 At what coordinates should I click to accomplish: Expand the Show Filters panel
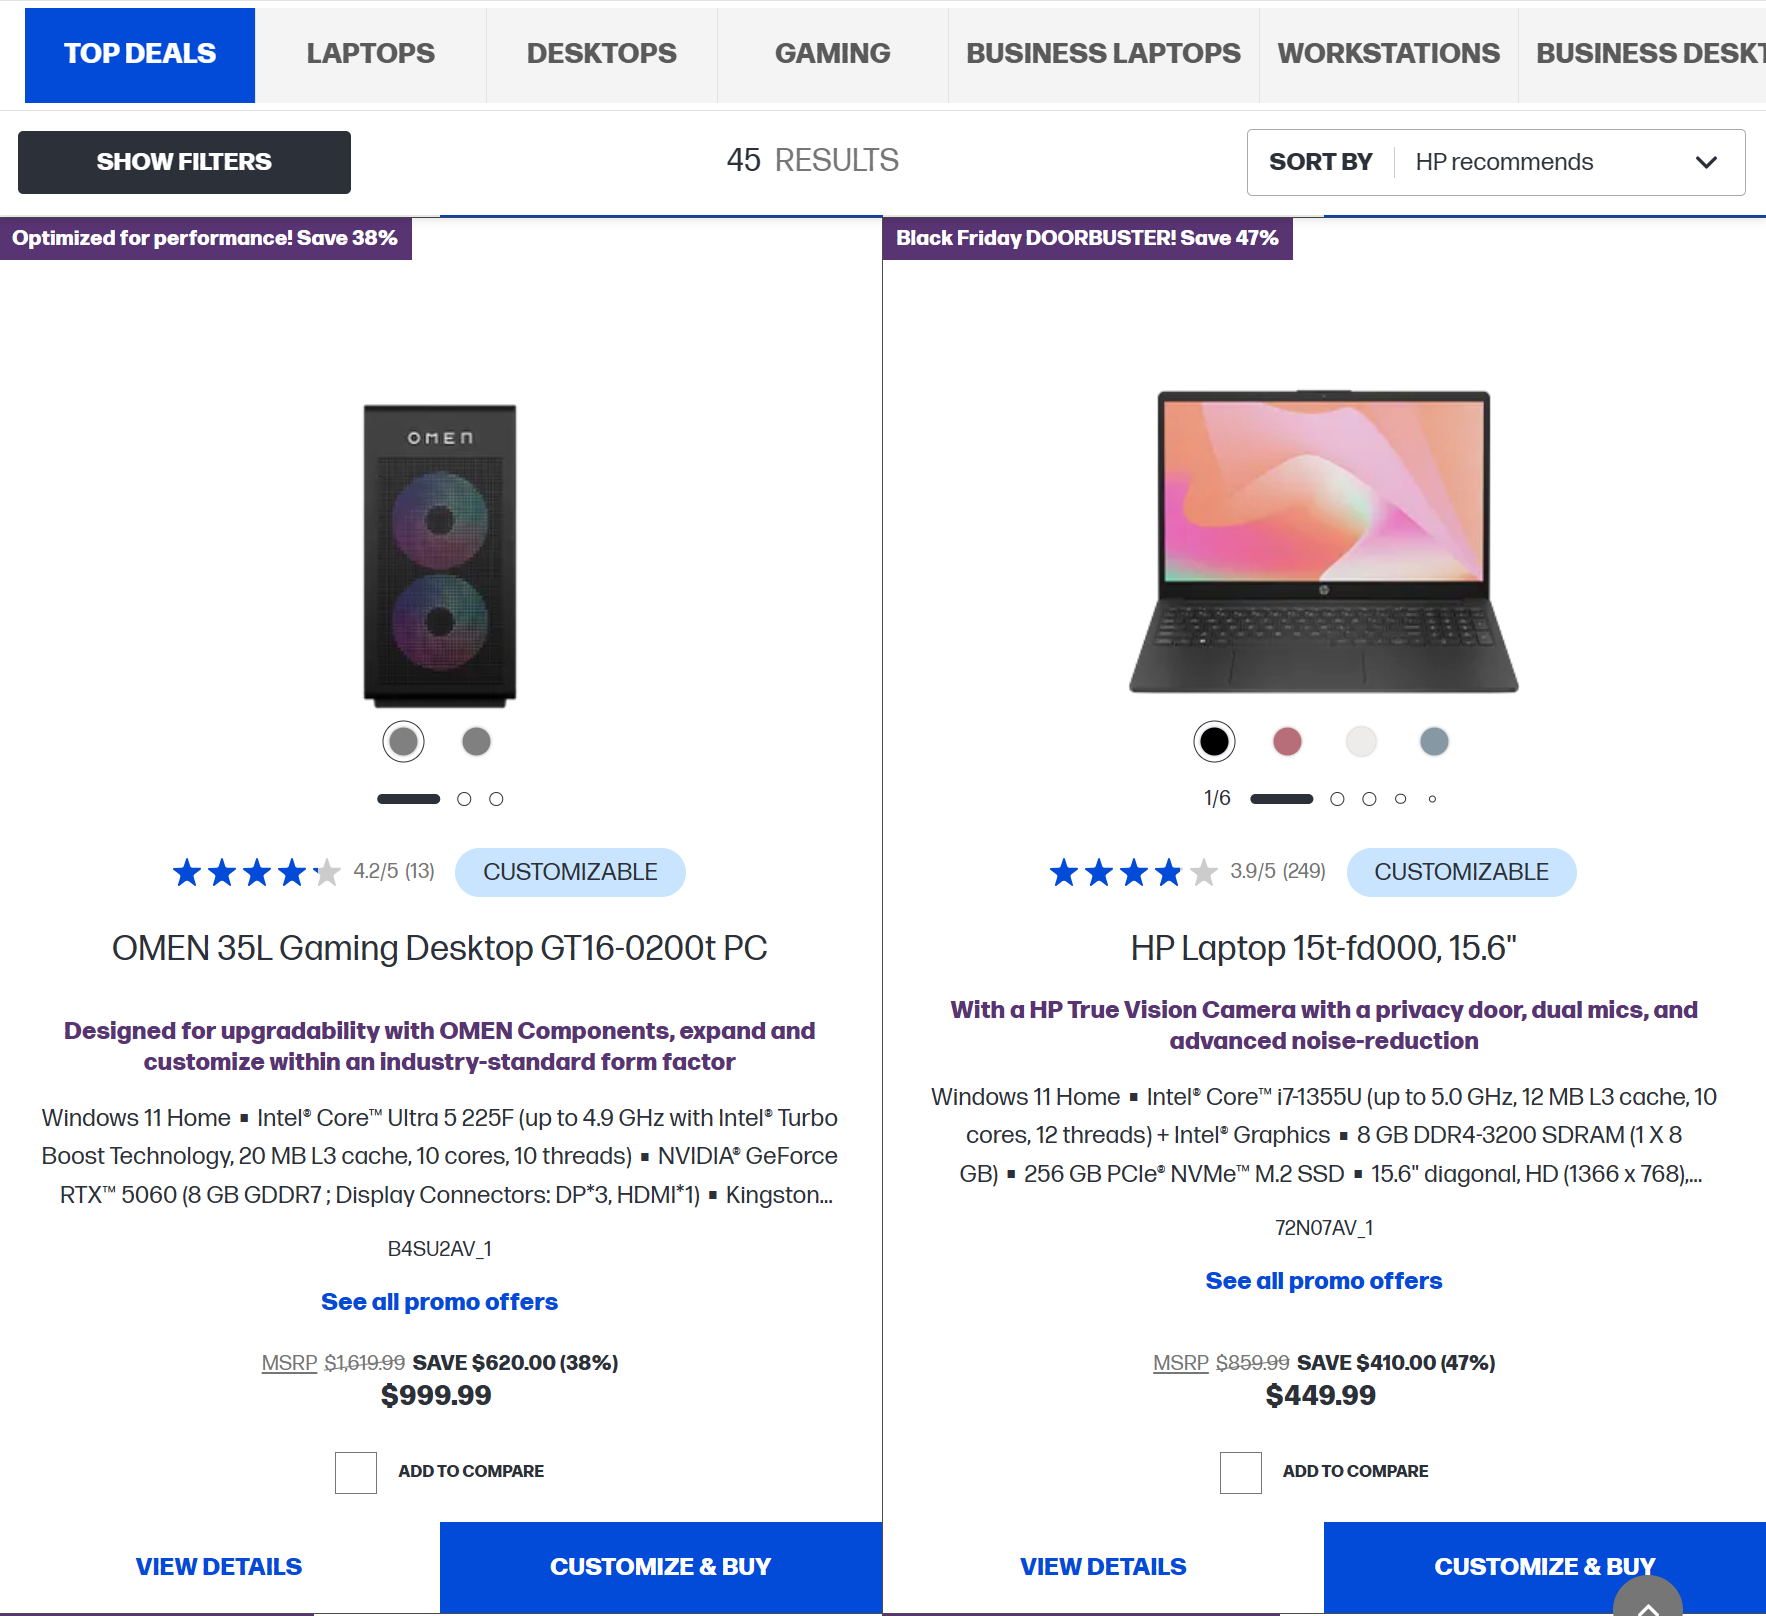[184, 162]
